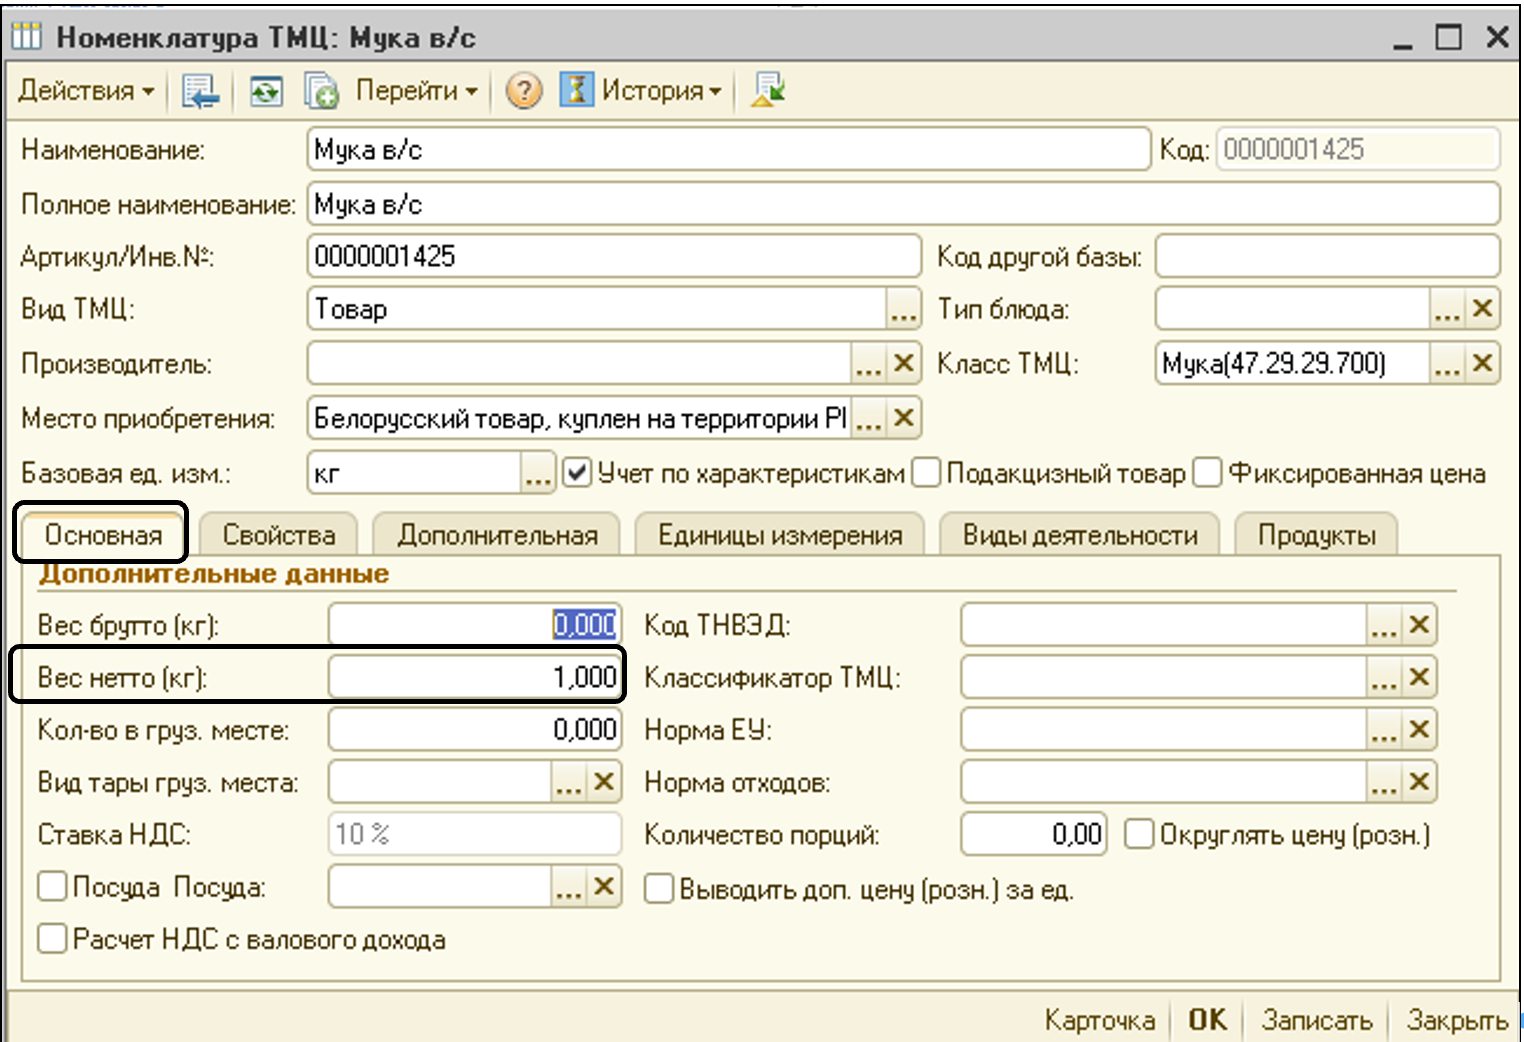The width and height of the screenshot is (1524, 1042).
Task: Clear the Норма отходов field
Action: coord(1418,782)
